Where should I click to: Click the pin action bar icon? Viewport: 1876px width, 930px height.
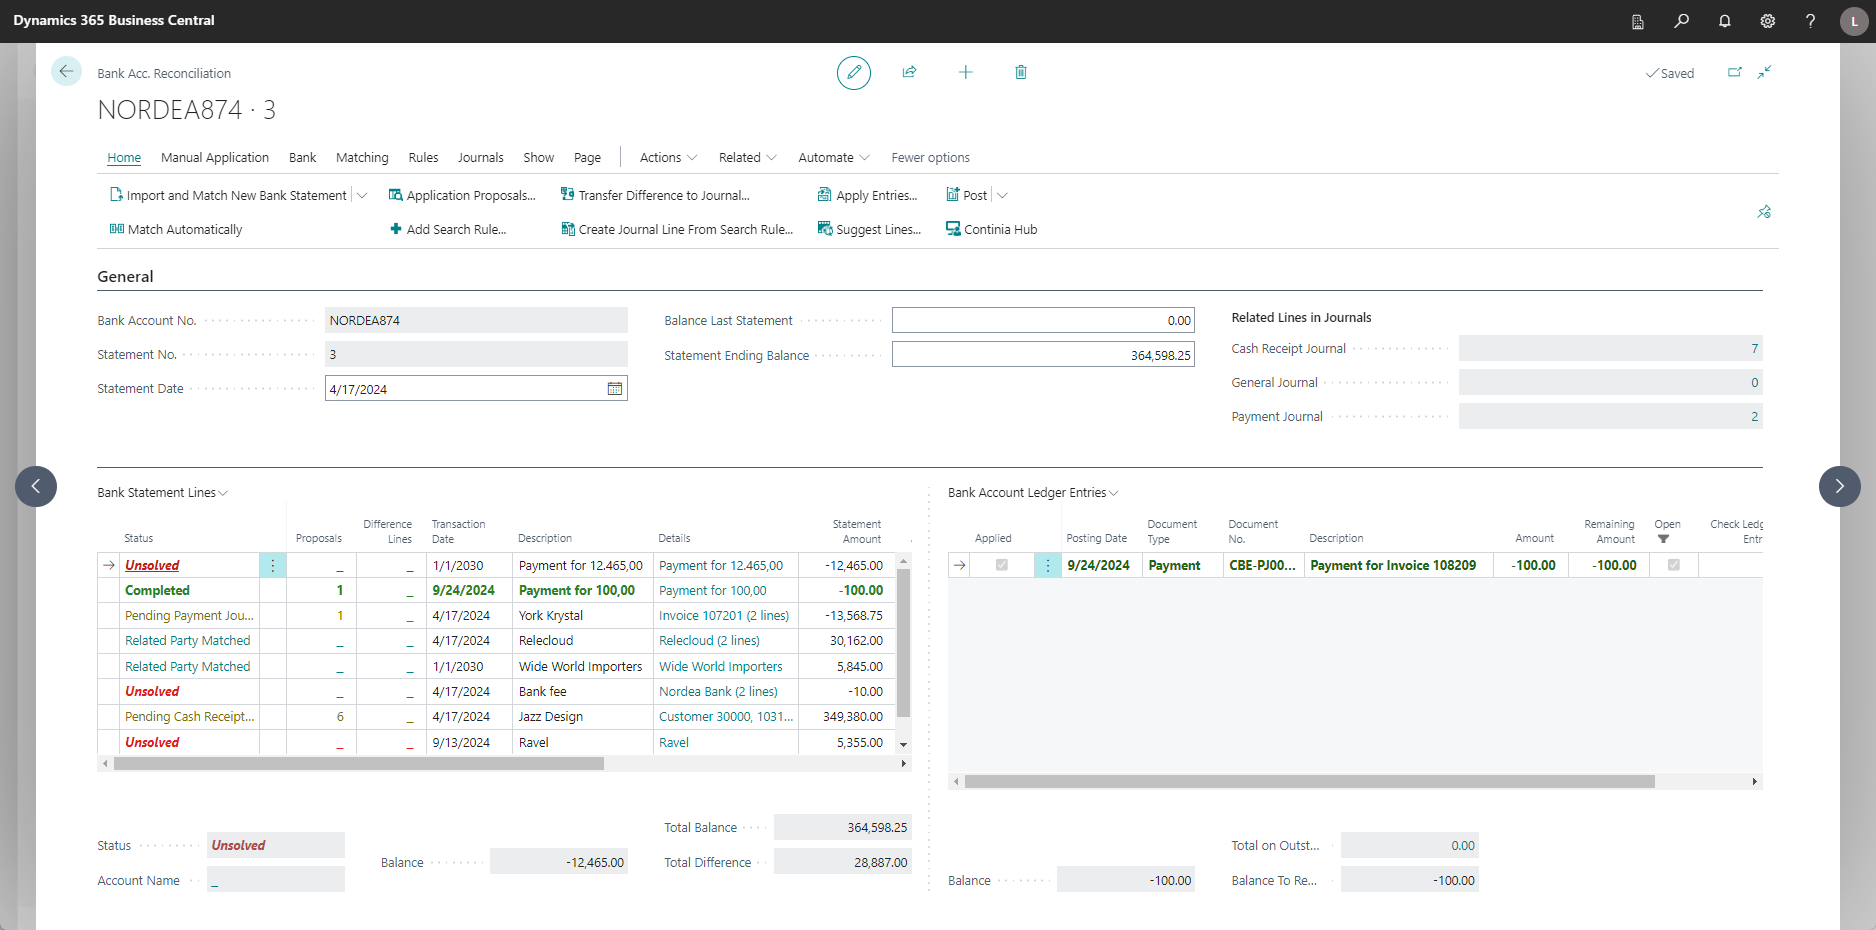[1764, 212]
